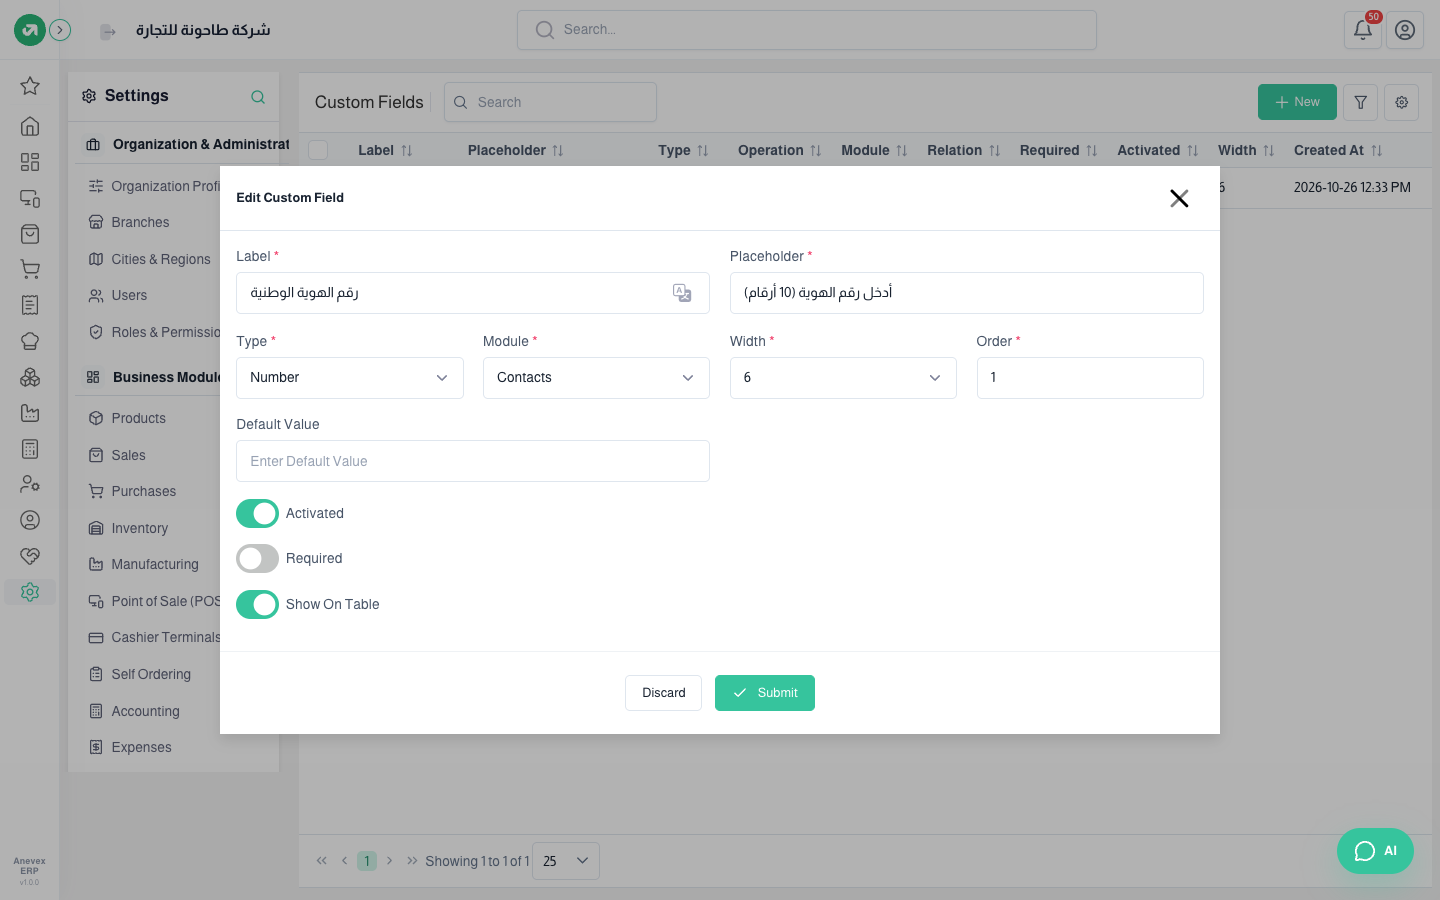Open table column settings gear
The height and width of the screenshot is (900, 1440).
tap(1402, 102)
